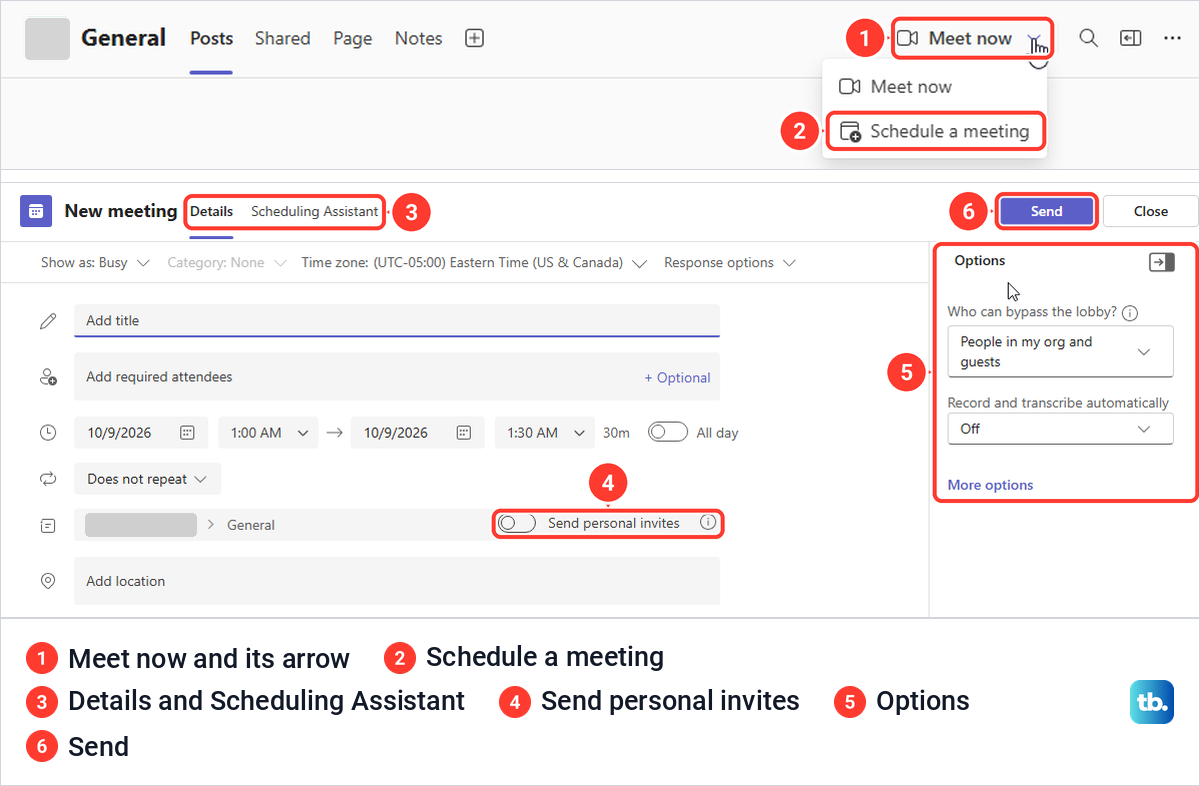Expand the Meet now dropdown arrow

click(1036, 39)
